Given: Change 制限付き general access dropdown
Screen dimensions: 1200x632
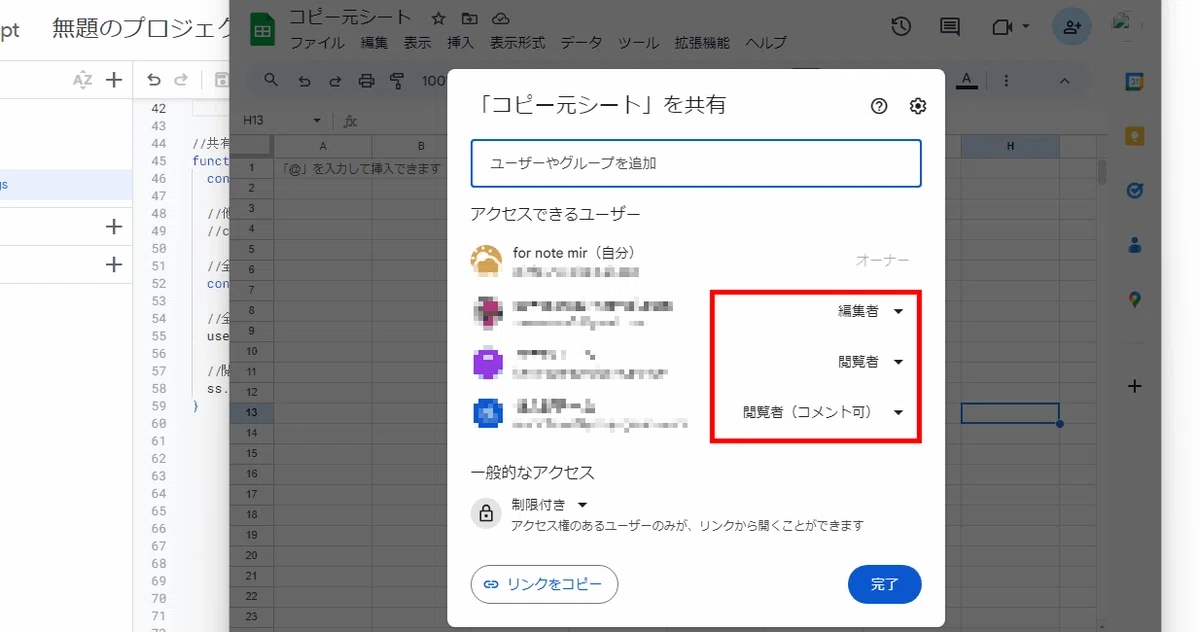Looking at the screenshot, I should point(549,504).
